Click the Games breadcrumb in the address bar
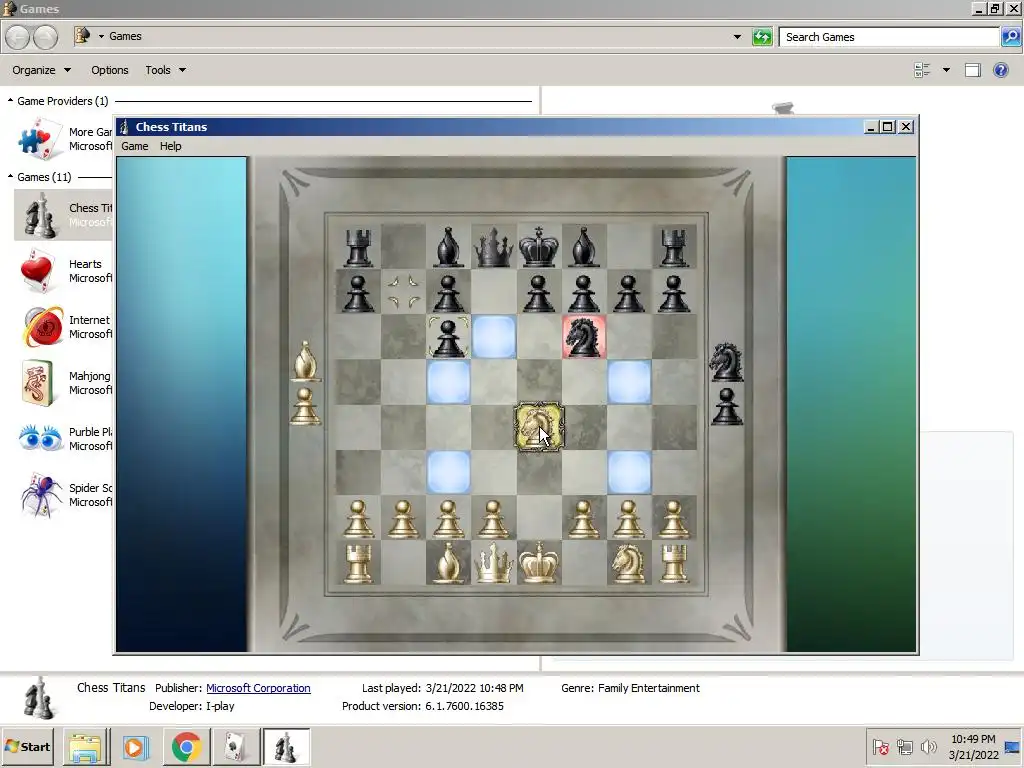1024x768 pixels. (125, 37)
